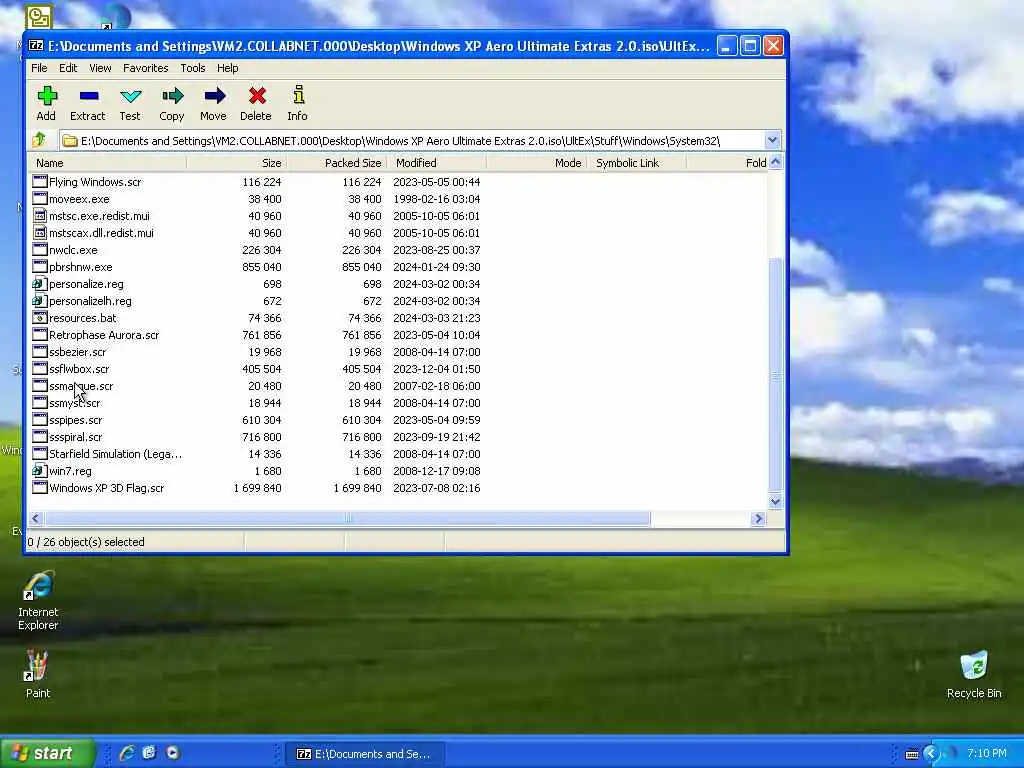Open the Help menu

[227, 68]
